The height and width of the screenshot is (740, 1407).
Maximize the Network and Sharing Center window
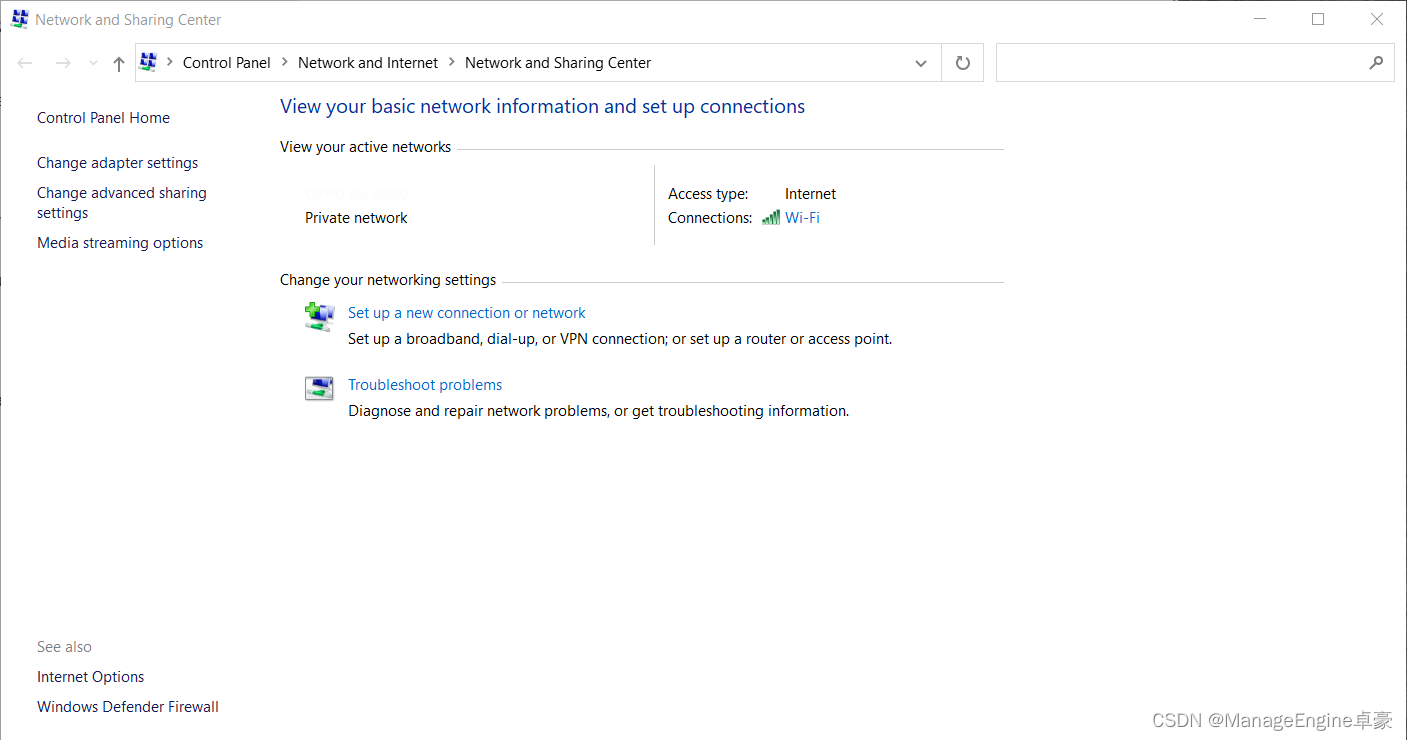[x=1318, y=19]
